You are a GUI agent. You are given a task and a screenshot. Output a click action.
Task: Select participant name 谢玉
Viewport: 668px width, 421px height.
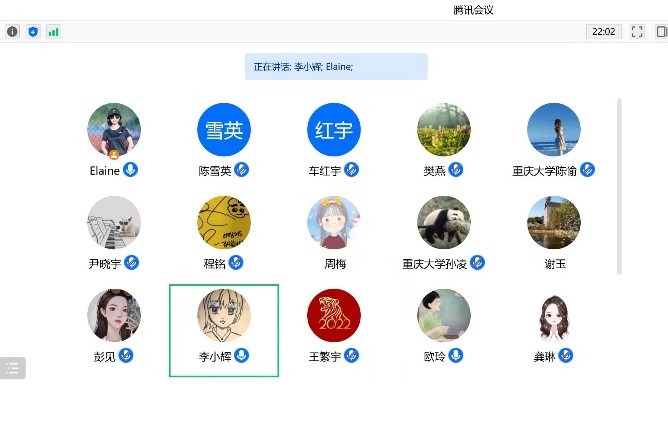click(555, 264)
